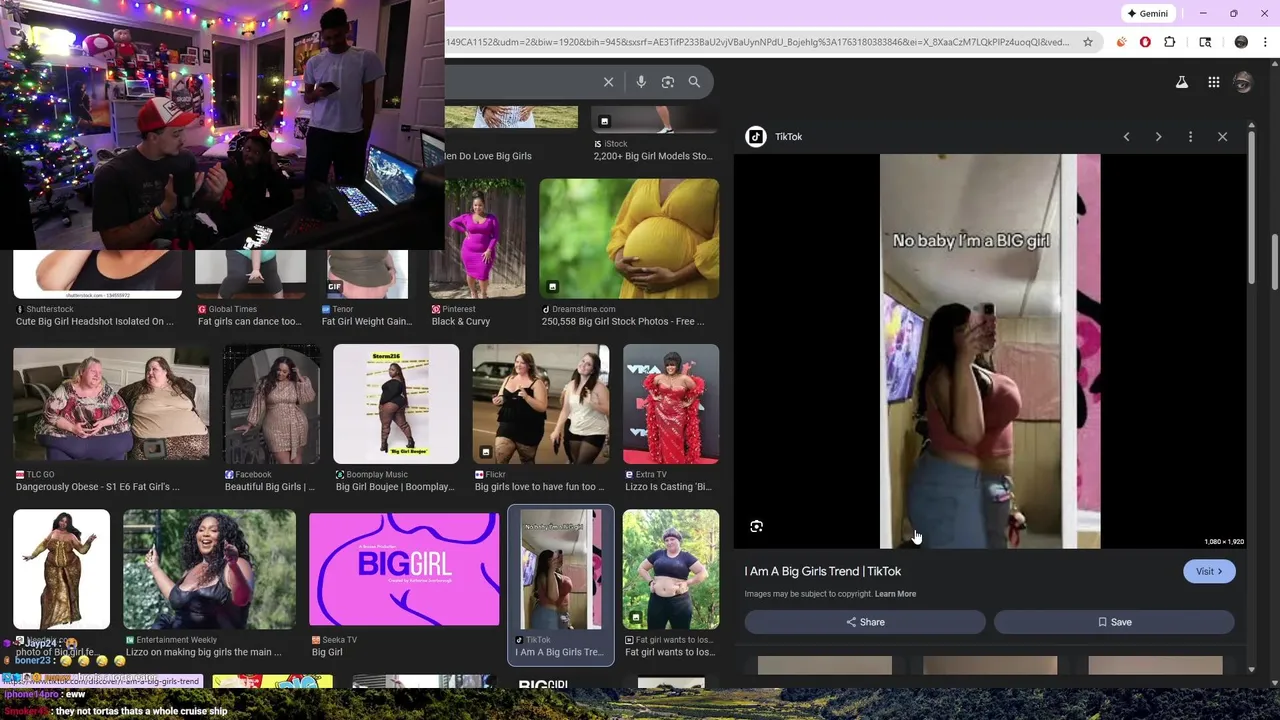The height and width of the screenshot is (720, 1280).
Task: Start voice search with the microphone icon
Action: click(x=641, y=82)
